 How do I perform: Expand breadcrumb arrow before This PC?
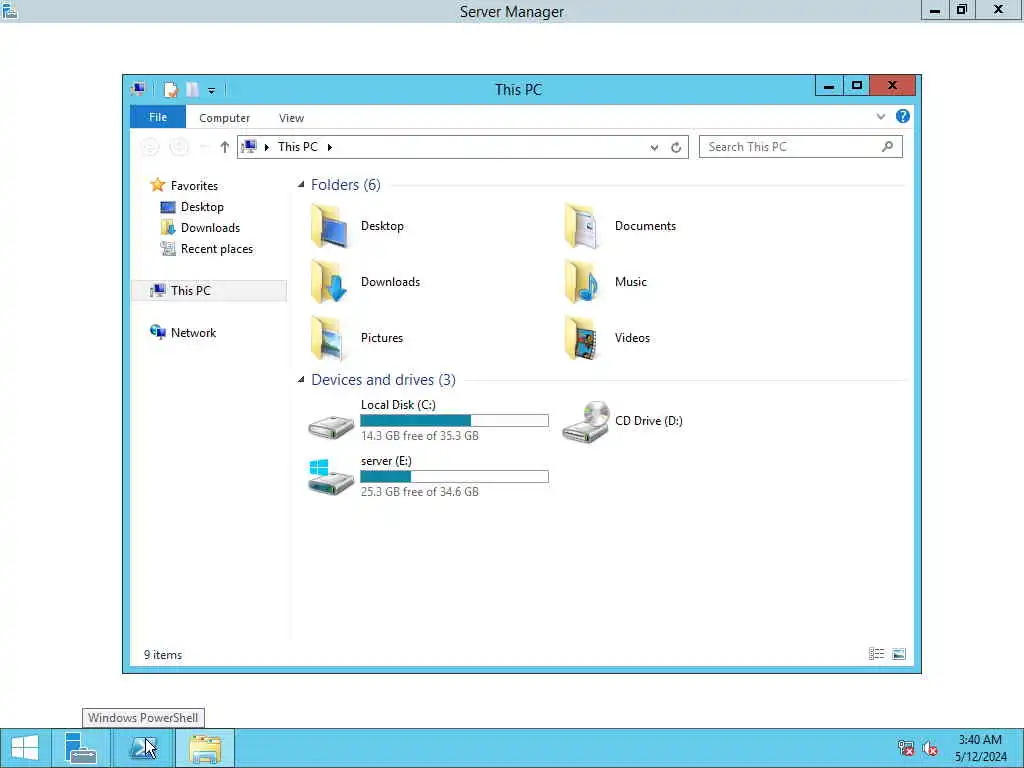(266, 147)
